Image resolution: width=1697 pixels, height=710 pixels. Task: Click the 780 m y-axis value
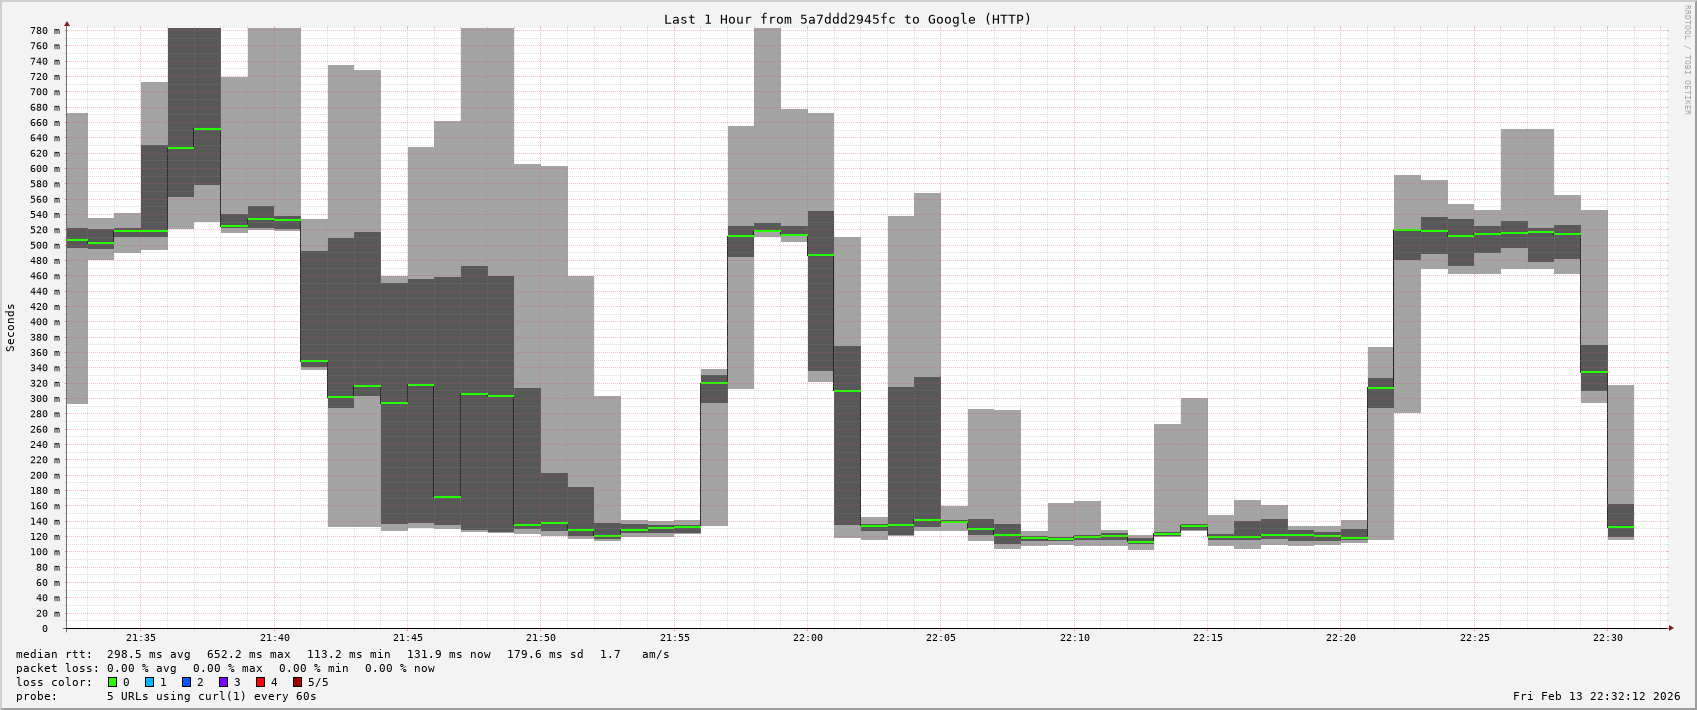(45, 31)
